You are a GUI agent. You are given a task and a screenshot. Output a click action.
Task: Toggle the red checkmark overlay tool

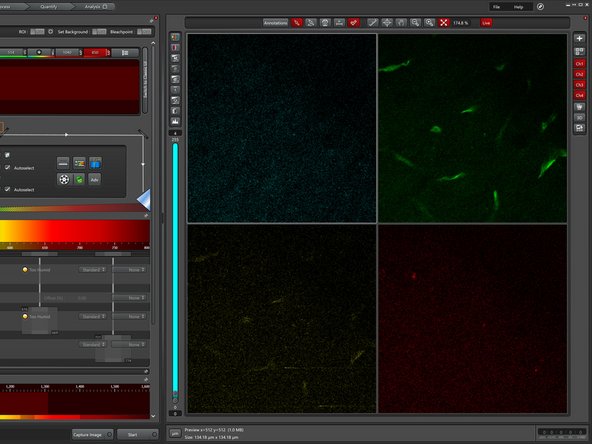[x=354, y=23]
